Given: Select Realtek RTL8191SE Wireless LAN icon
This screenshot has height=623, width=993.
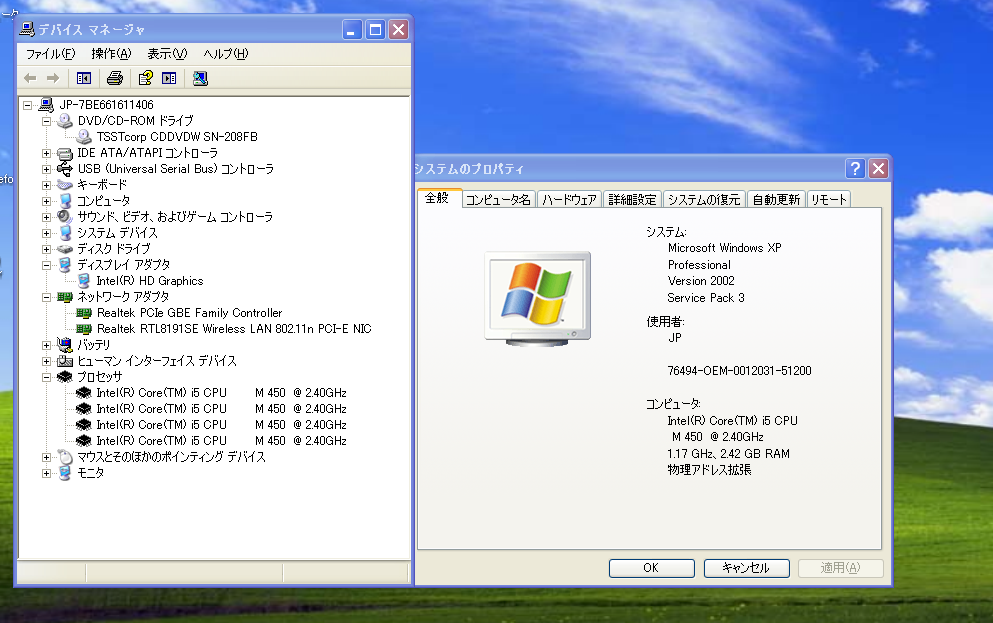Looking at the screenshot, I should coord(84,329).
